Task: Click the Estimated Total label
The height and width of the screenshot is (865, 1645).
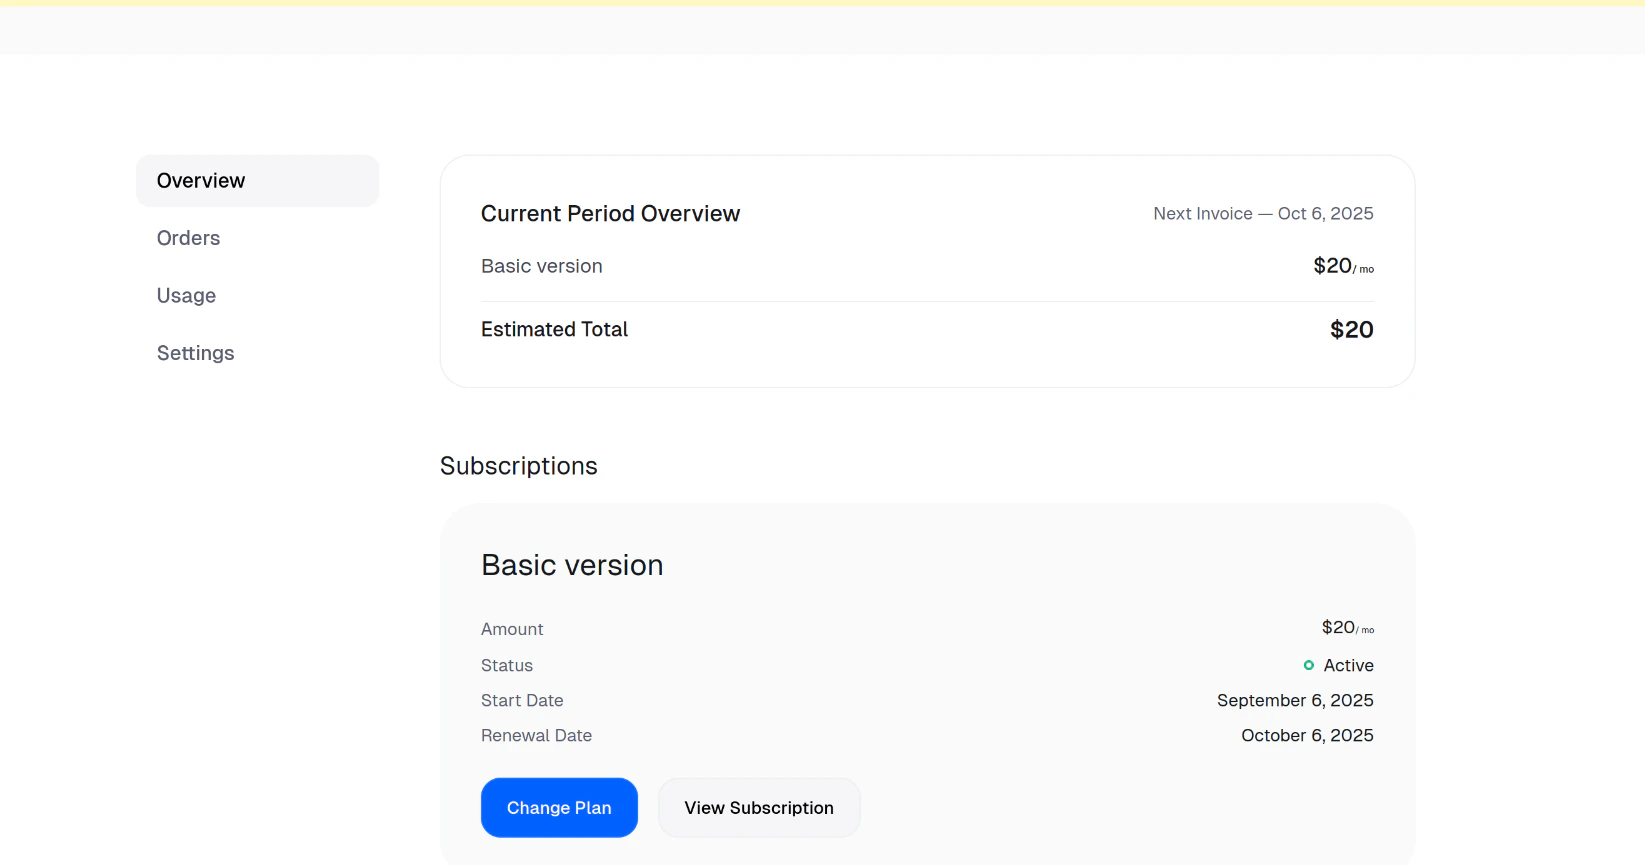Action: (x=554, y=330)
